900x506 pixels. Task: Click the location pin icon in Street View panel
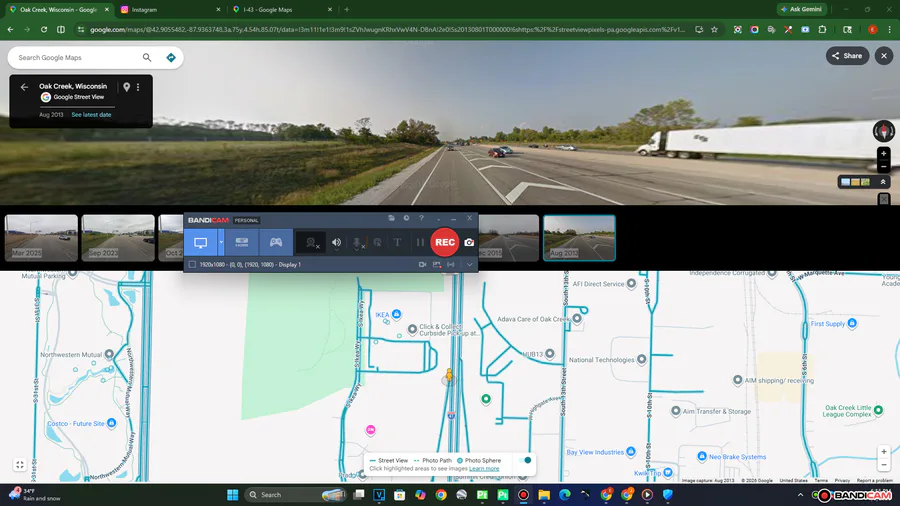(126, 87)
